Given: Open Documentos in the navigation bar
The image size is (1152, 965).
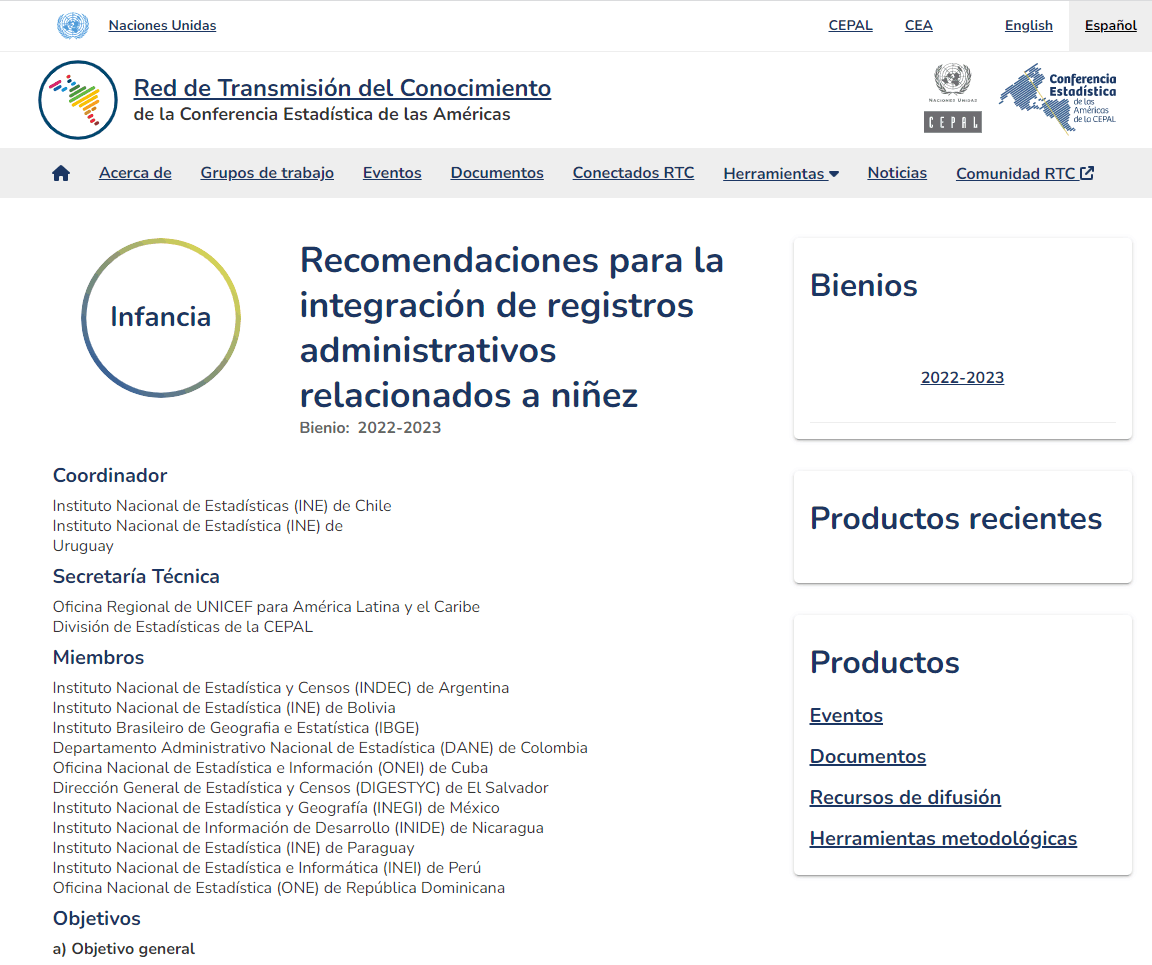Looking at the screenshot, I should pos(497,173).
